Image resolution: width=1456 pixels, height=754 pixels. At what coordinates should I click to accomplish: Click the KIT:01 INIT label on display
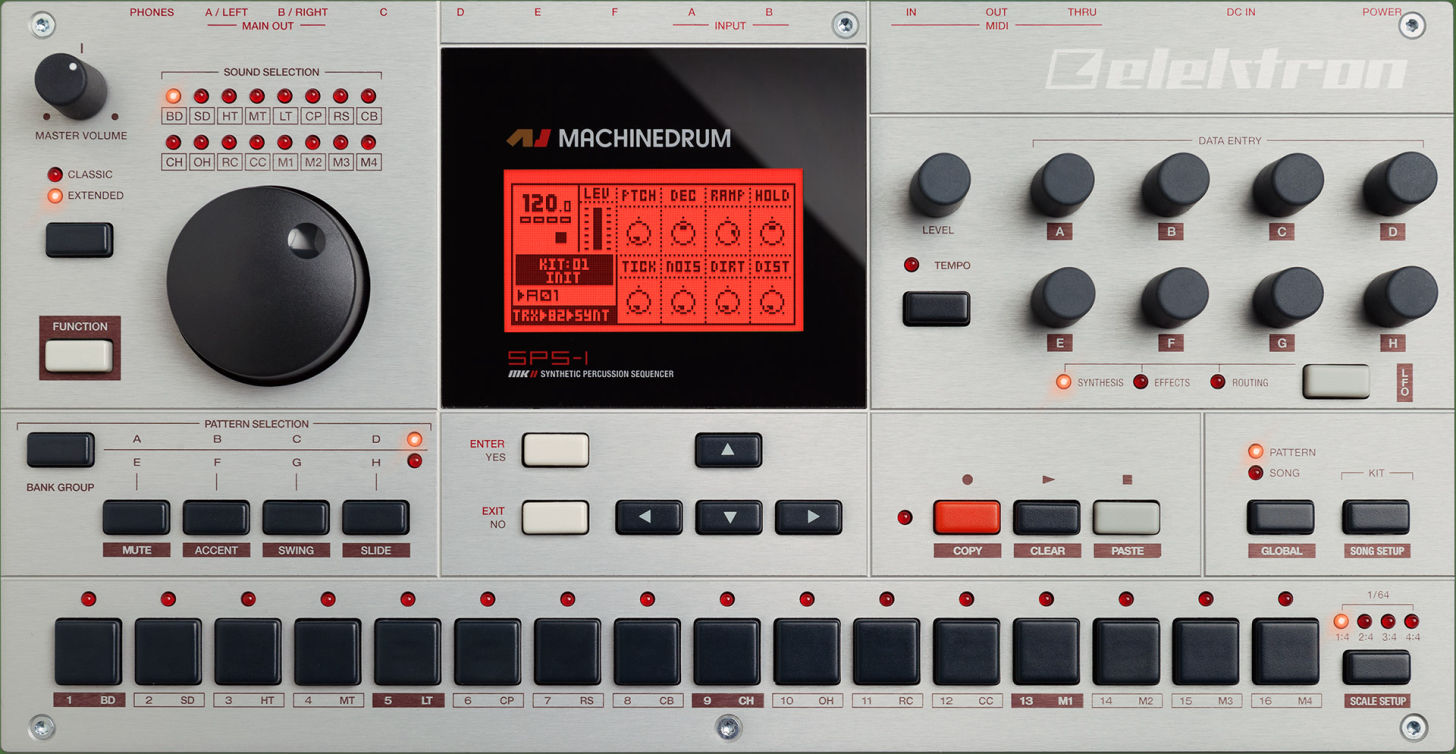[x=564, y=270]
